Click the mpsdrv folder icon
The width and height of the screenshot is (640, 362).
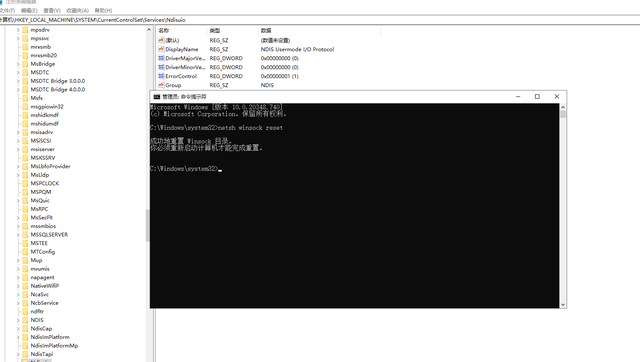[x=25, y=30]
